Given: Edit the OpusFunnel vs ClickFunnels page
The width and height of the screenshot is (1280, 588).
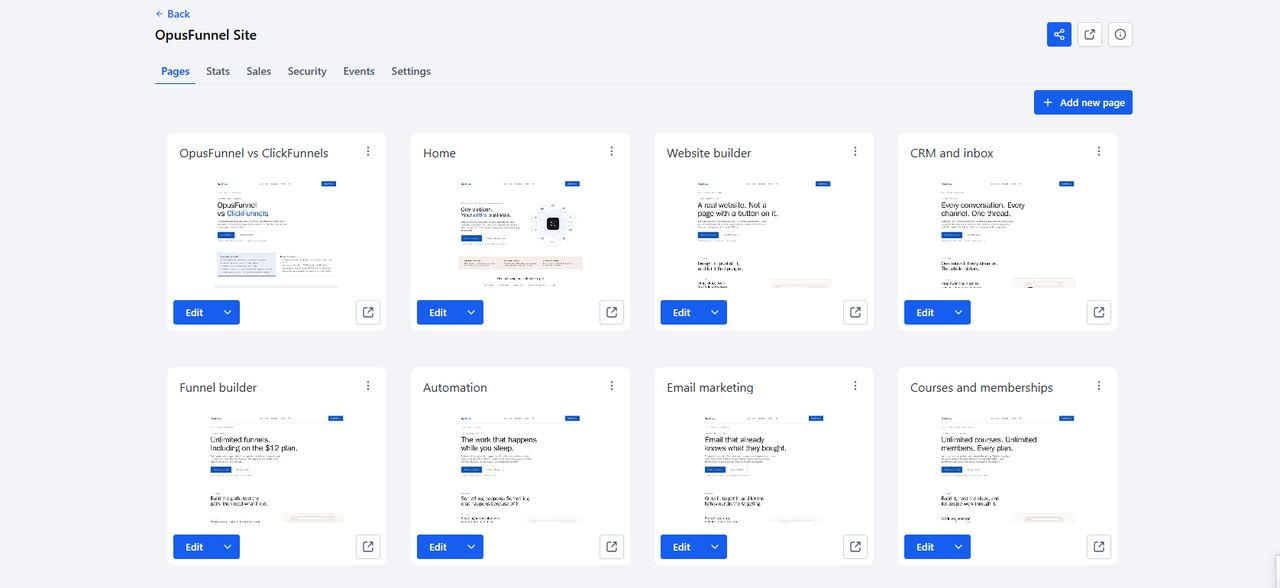Looking at the screenshot, I should pyautogui.click(x=194, y=312).
